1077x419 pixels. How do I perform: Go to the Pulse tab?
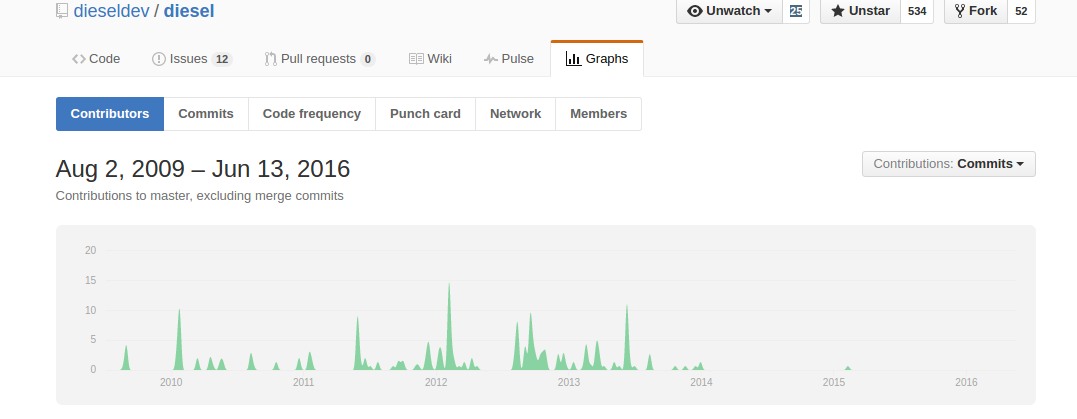point(509,59)
